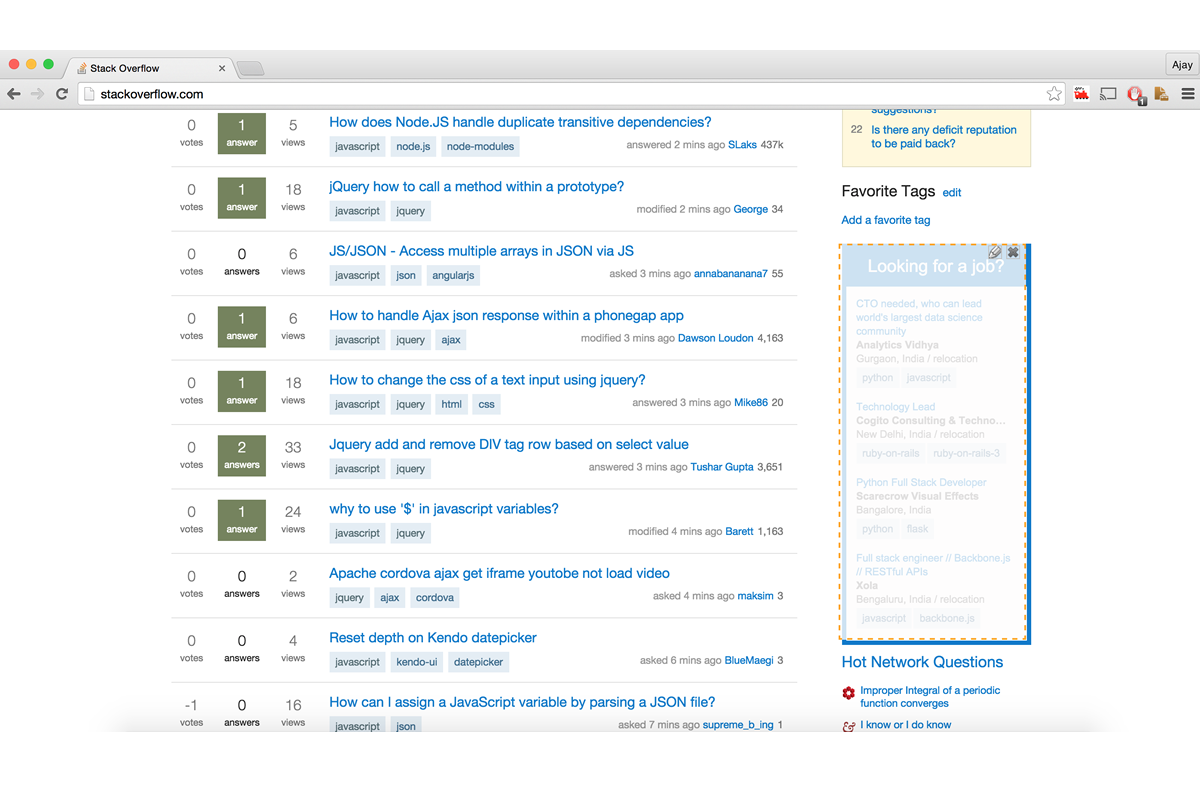The width and height of the screenshot is (1200, 800).
Task: Click the json tag on JS/JSON question
Action: (406, 275)
